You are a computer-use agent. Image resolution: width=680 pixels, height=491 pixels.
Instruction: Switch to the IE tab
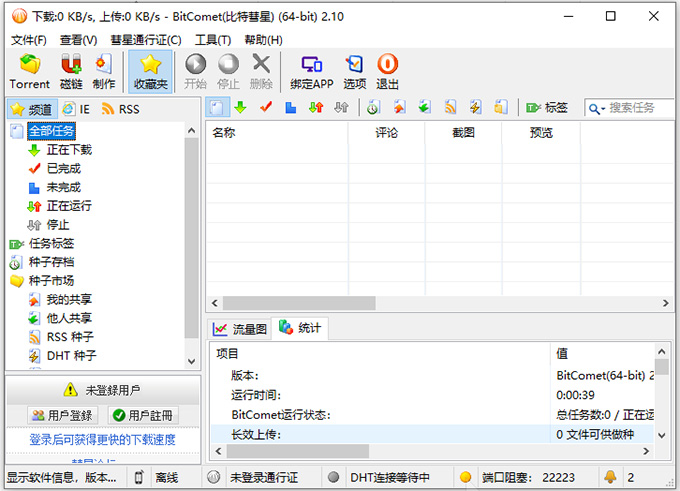[x=76, y=109]
